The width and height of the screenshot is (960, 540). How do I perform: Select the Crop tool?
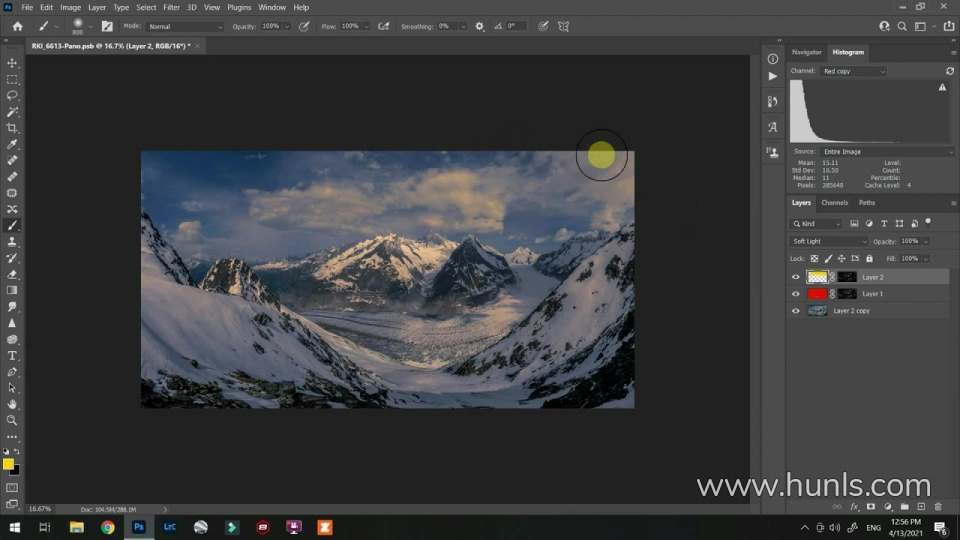click(x=12, y=128)
